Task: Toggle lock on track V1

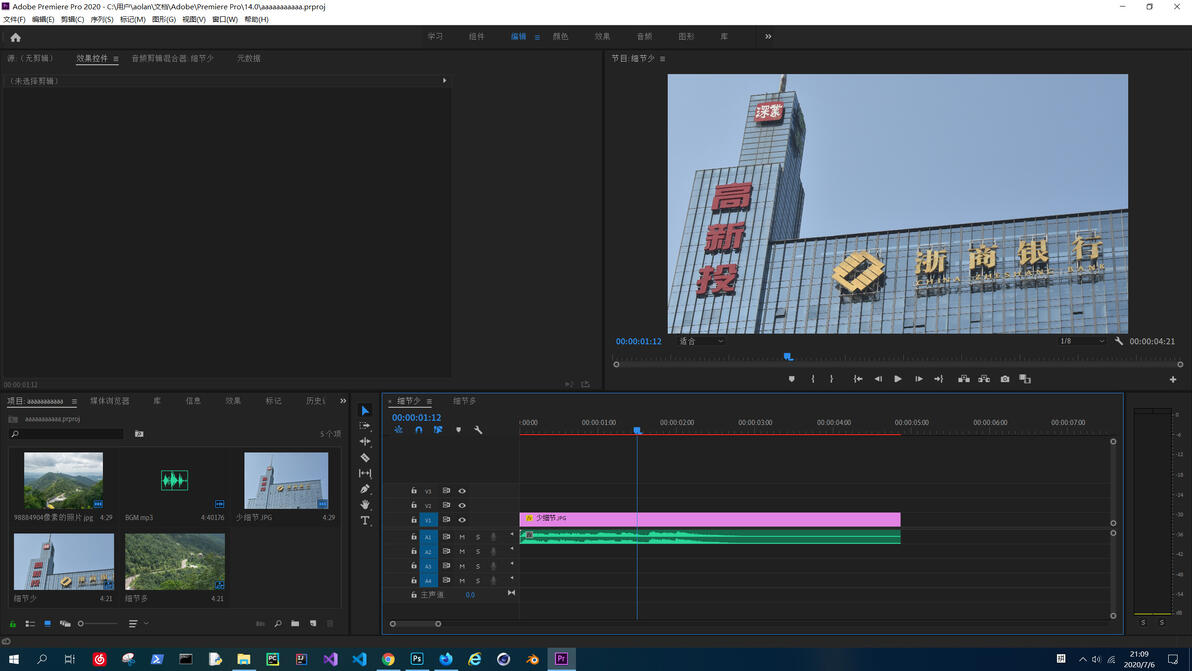Action: point(414,520)
